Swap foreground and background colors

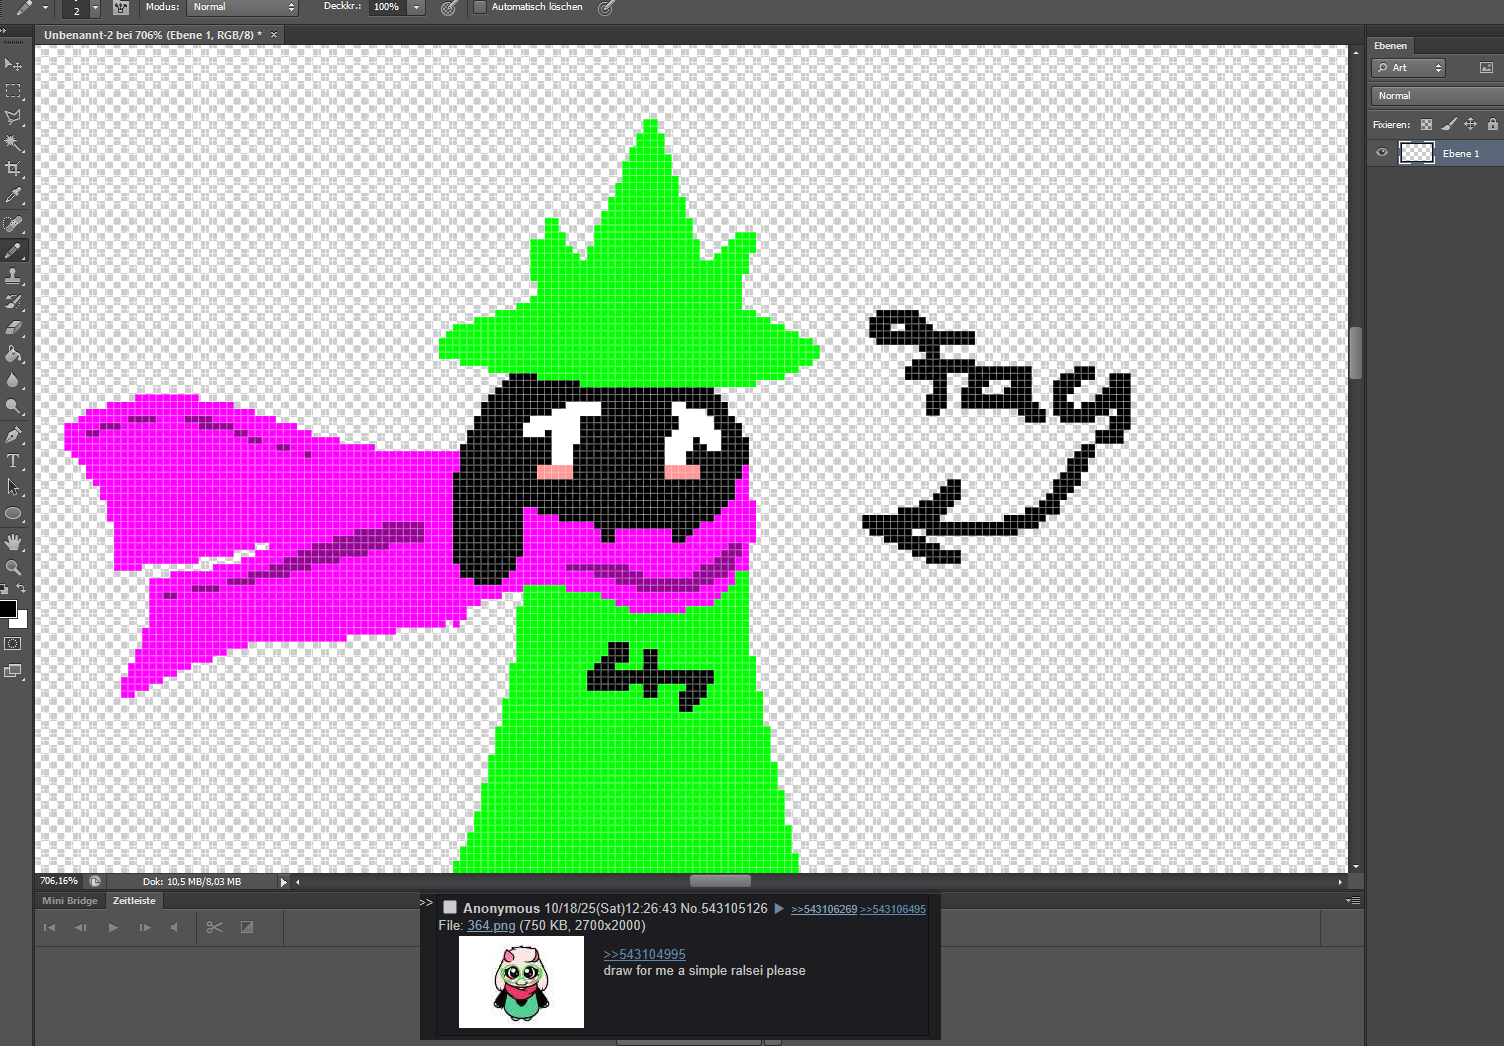click(x=21, y=589)
